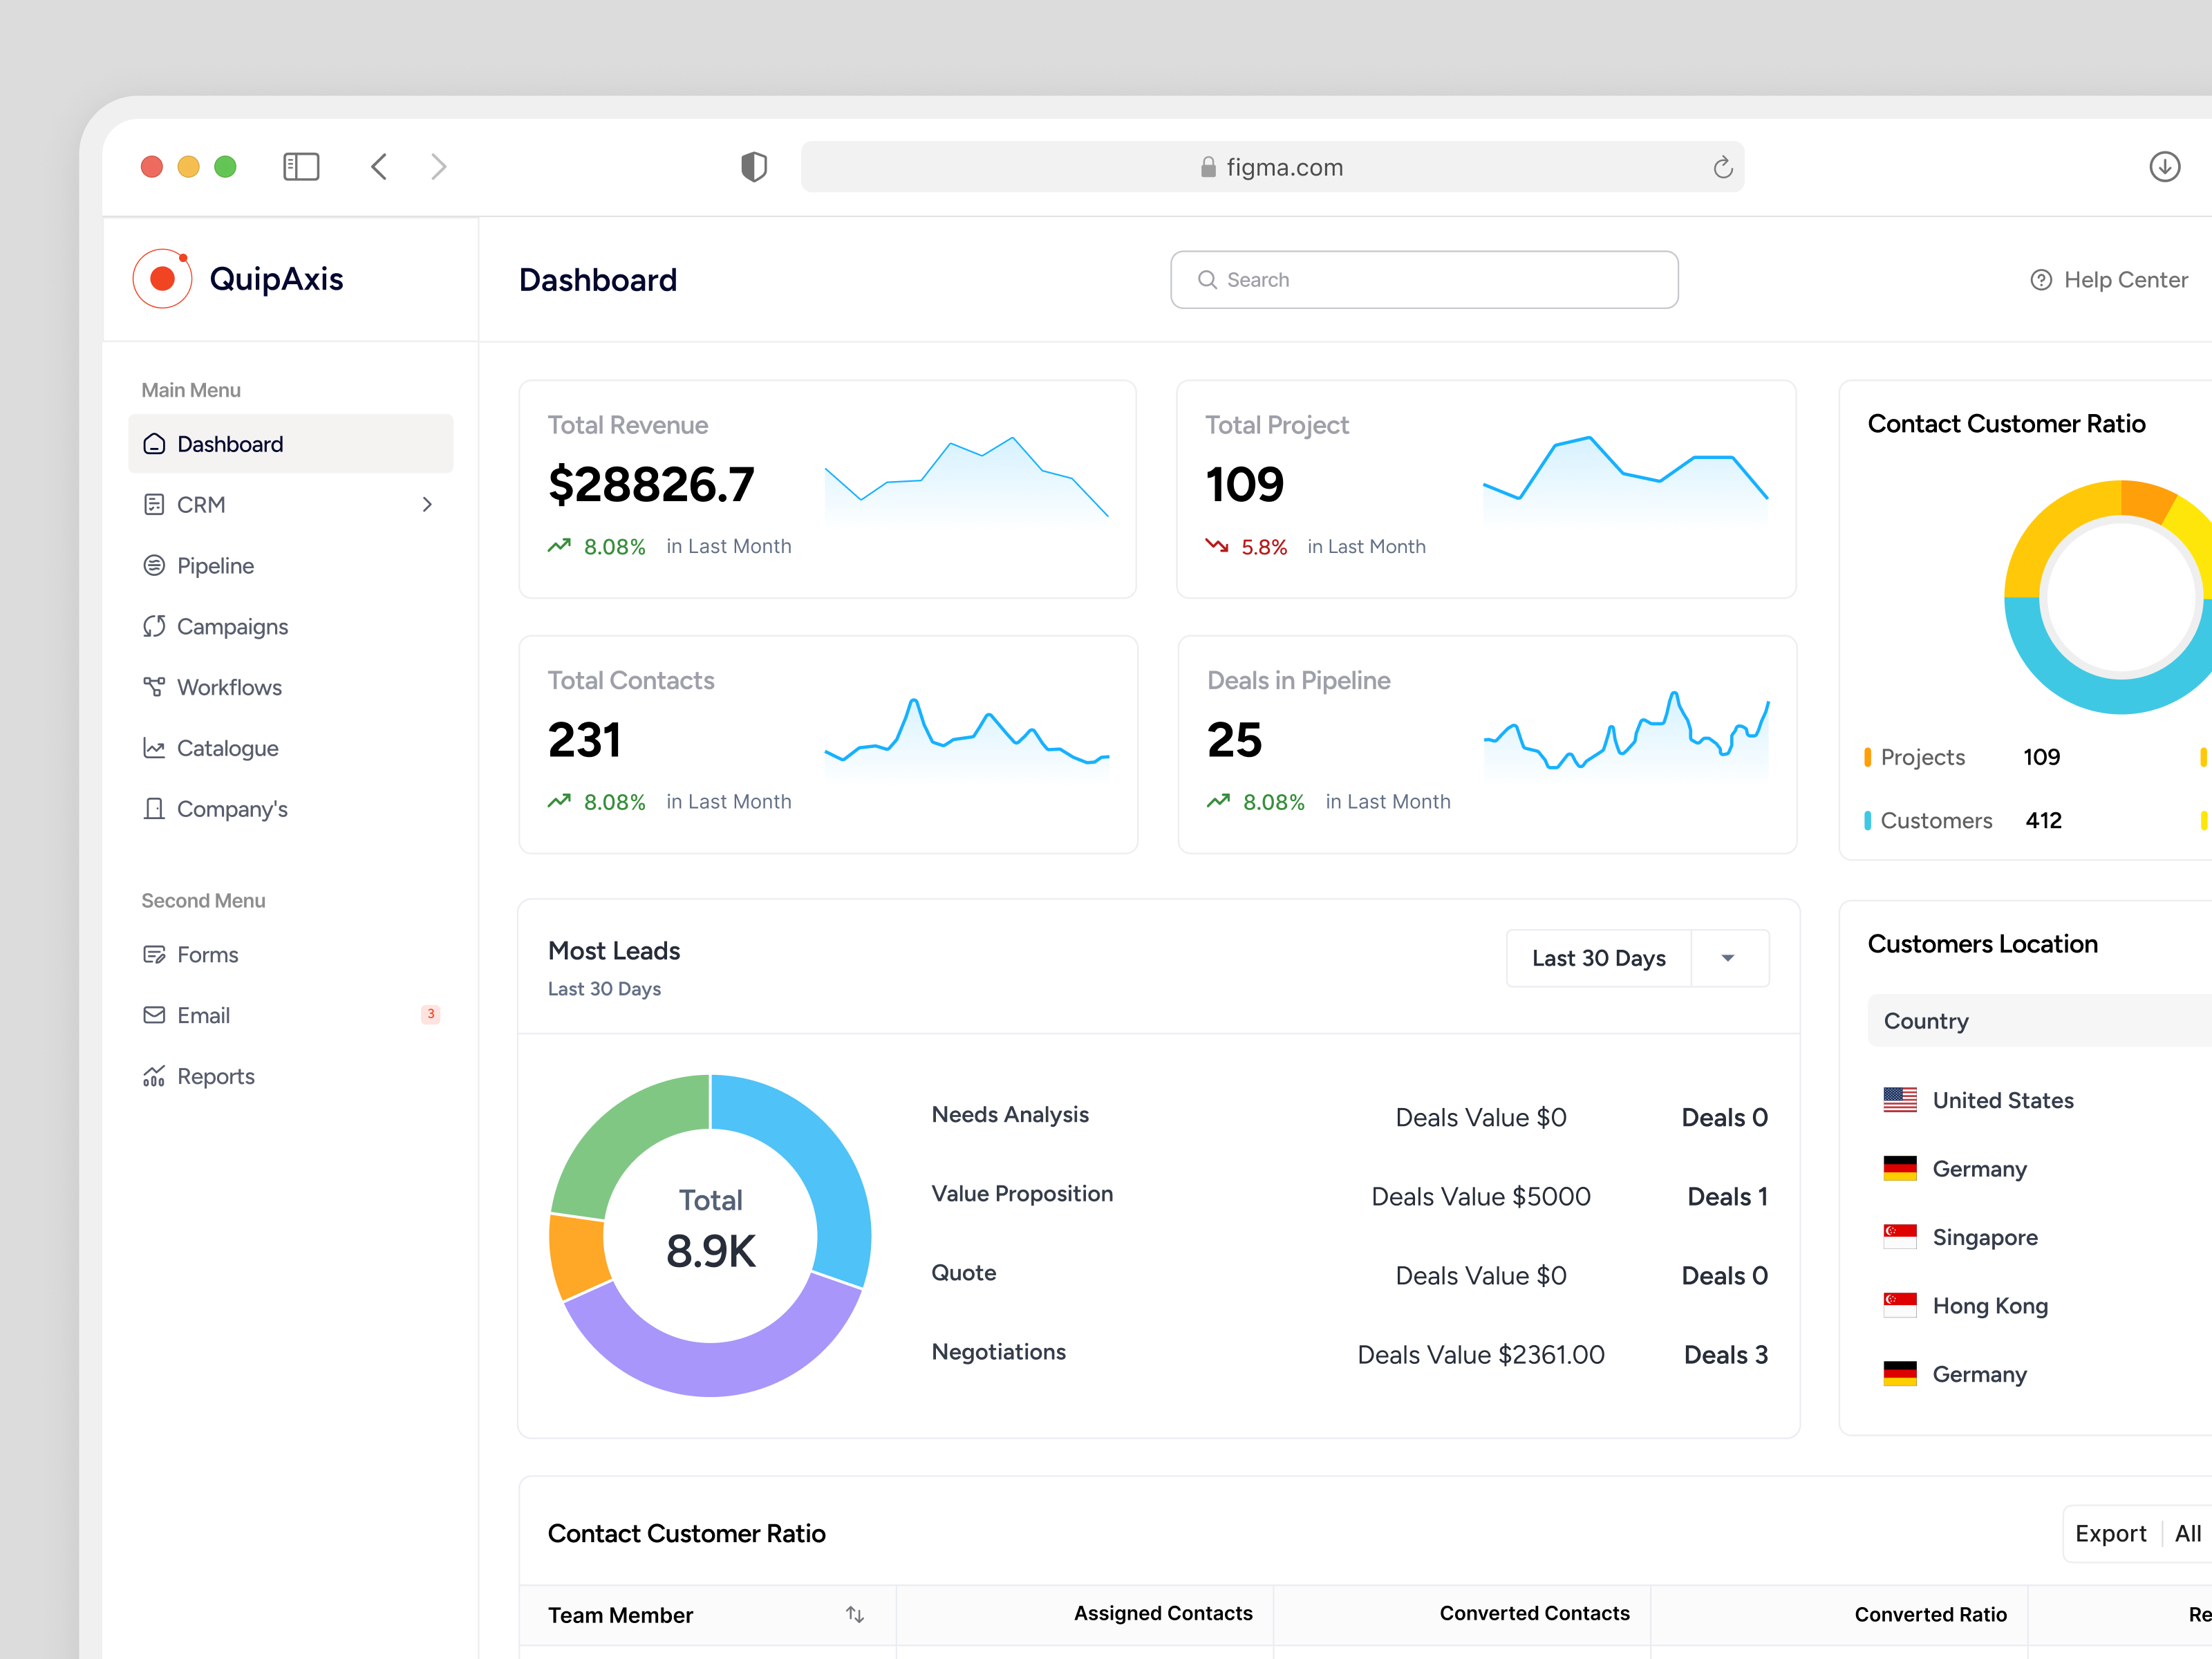Click the CRM icon in sidebar

(154, 505)
